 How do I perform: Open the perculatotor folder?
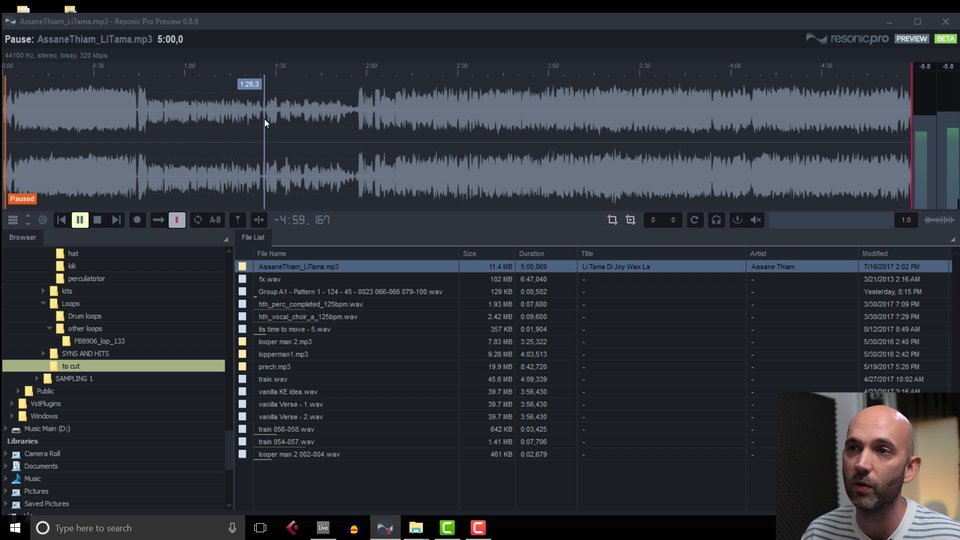tap(86, 279)
